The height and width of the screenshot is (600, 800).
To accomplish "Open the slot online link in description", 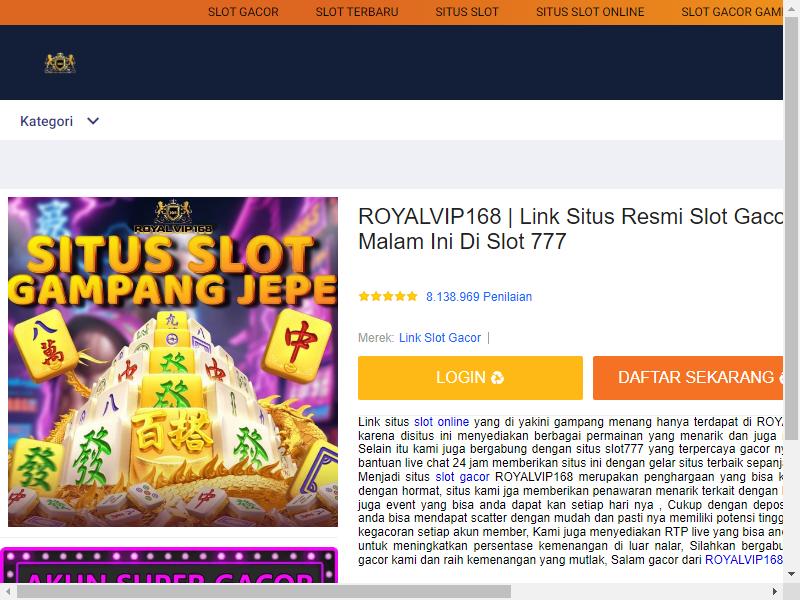I will (x=441, y=422).
